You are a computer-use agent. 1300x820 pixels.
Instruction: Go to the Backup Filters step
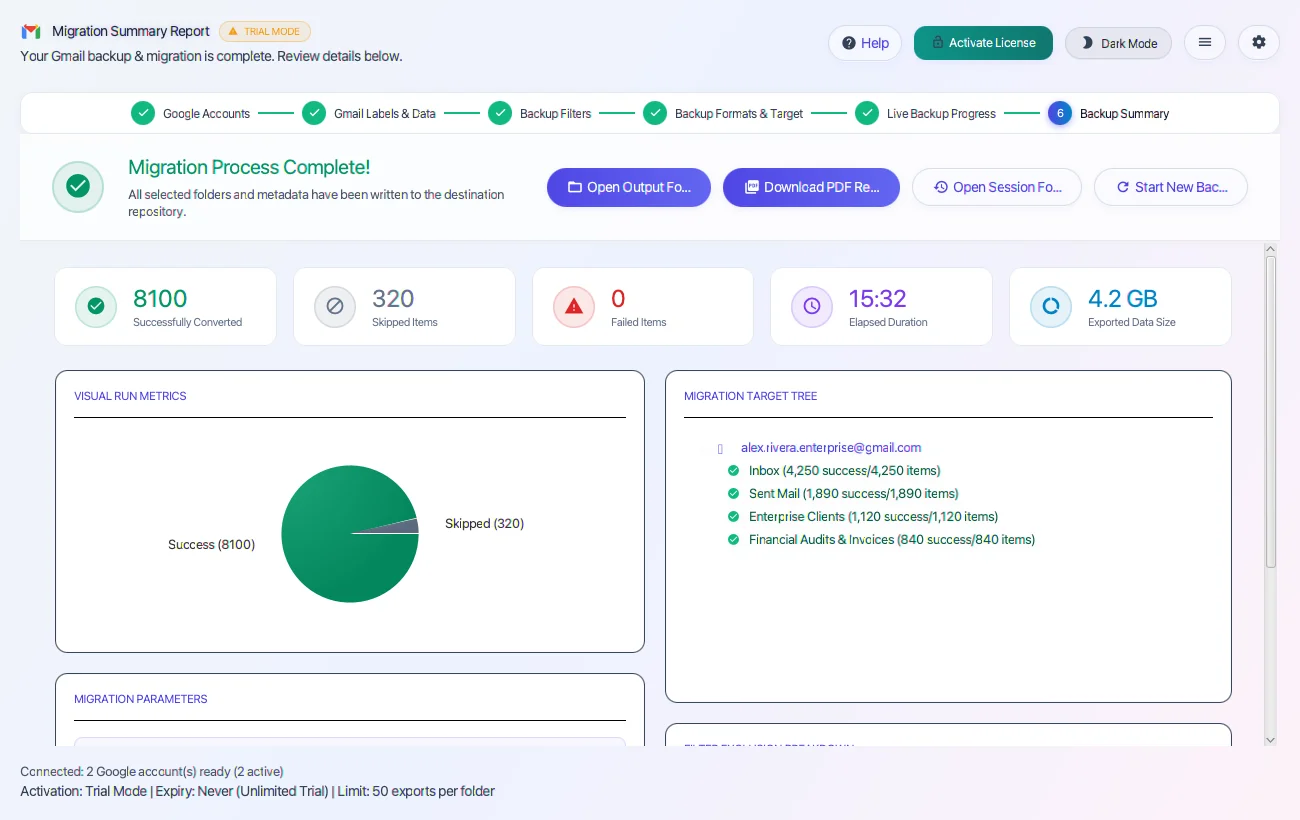(x=540, y=113)
